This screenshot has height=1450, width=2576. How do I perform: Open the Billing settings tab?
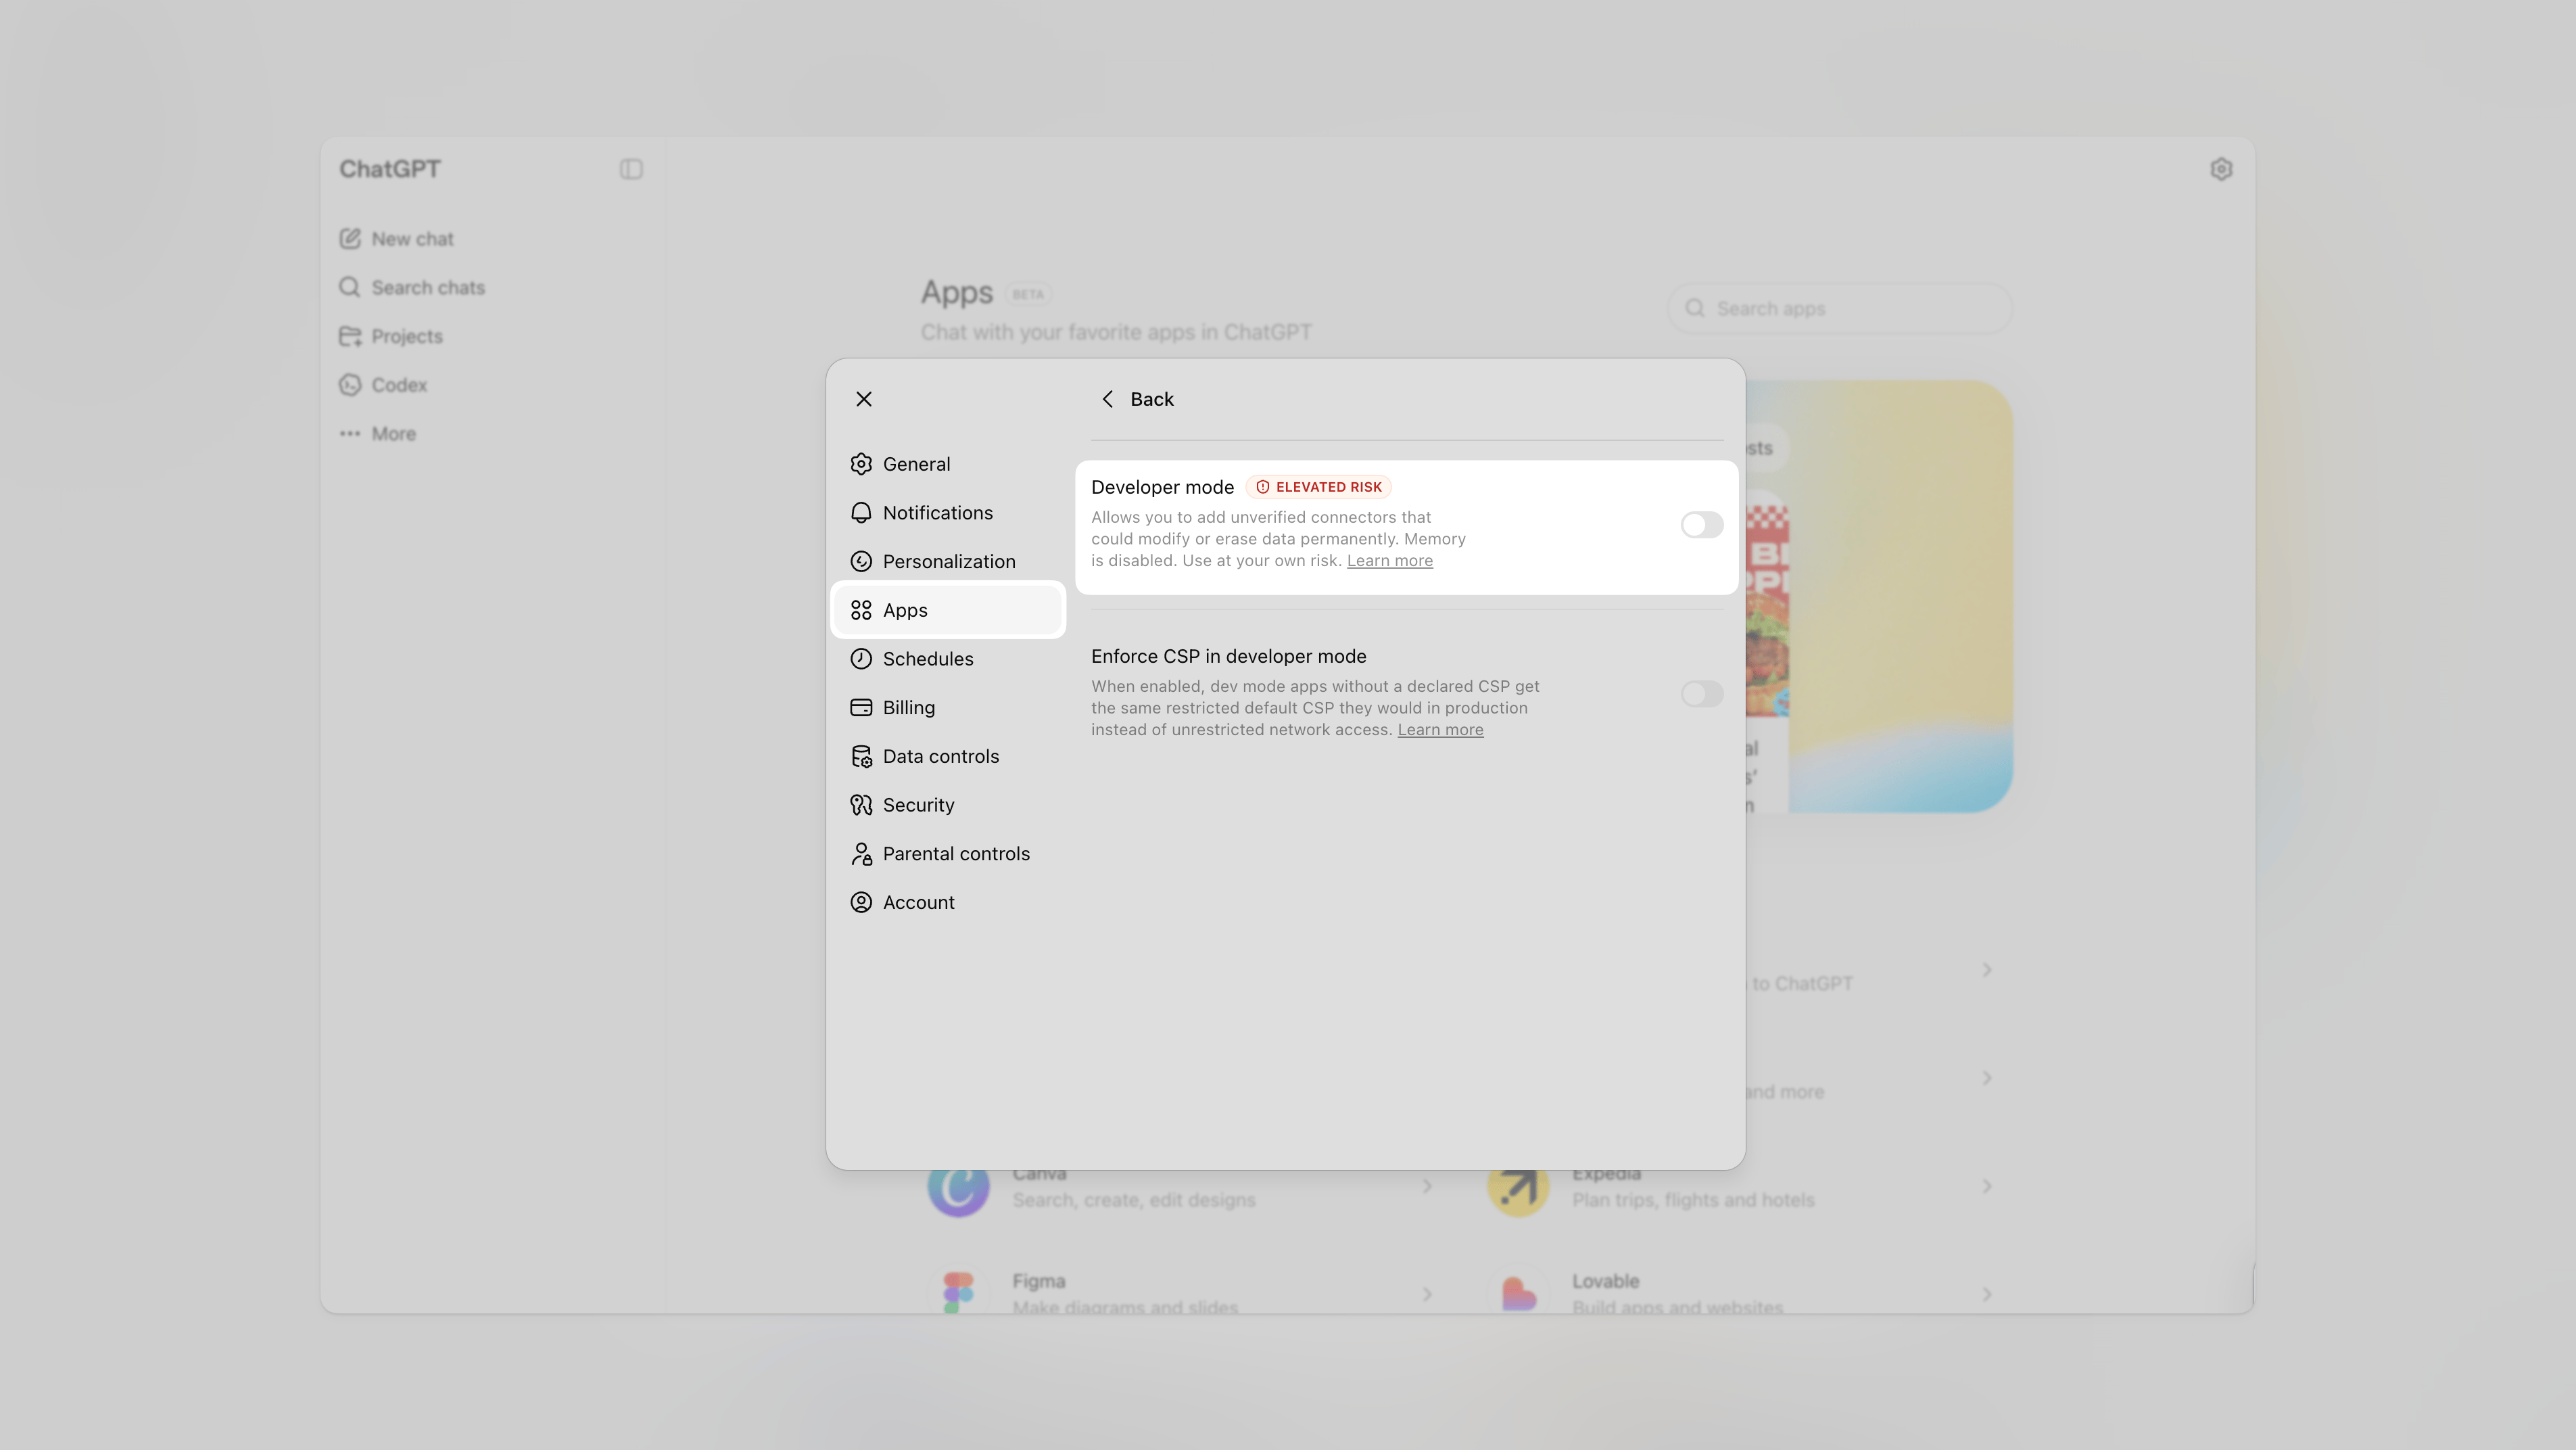[948, 707]
